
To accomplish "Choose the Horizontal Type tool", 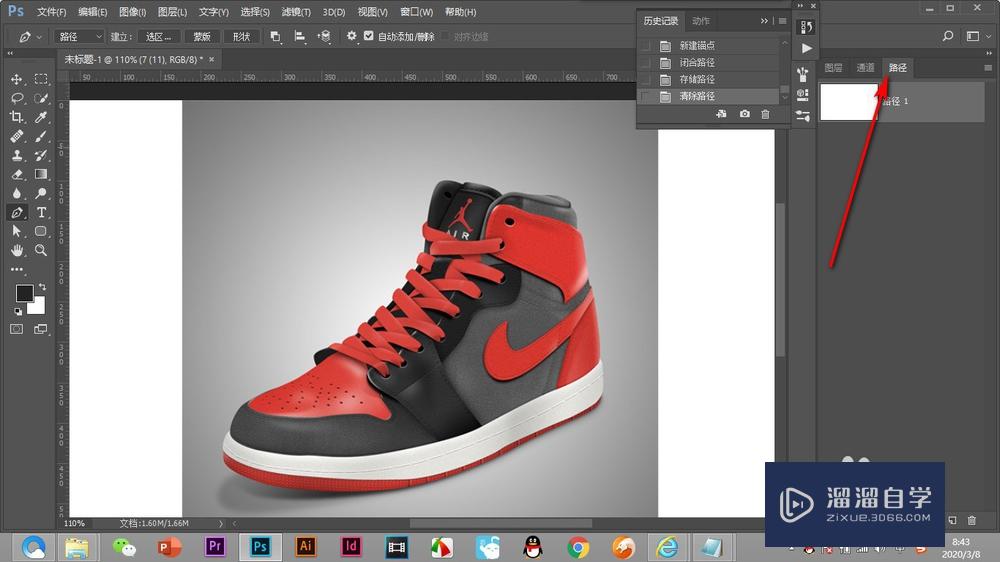I will [x=42, y=212].
